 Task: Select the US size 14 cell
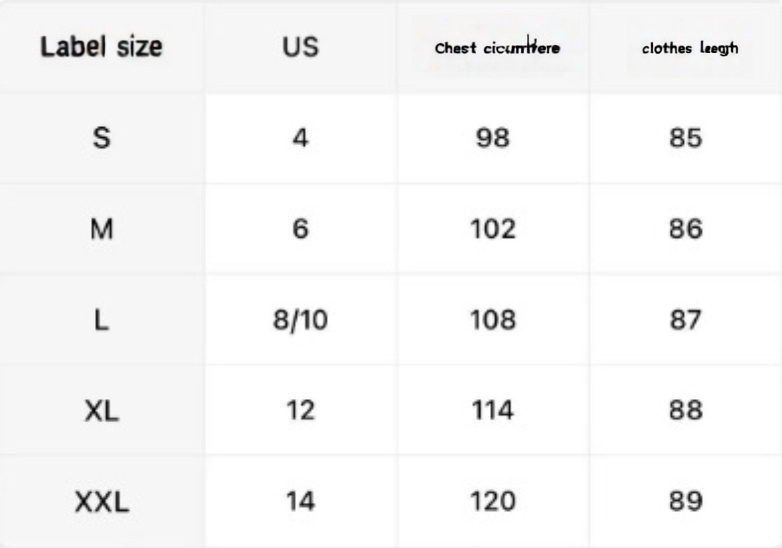300,501
